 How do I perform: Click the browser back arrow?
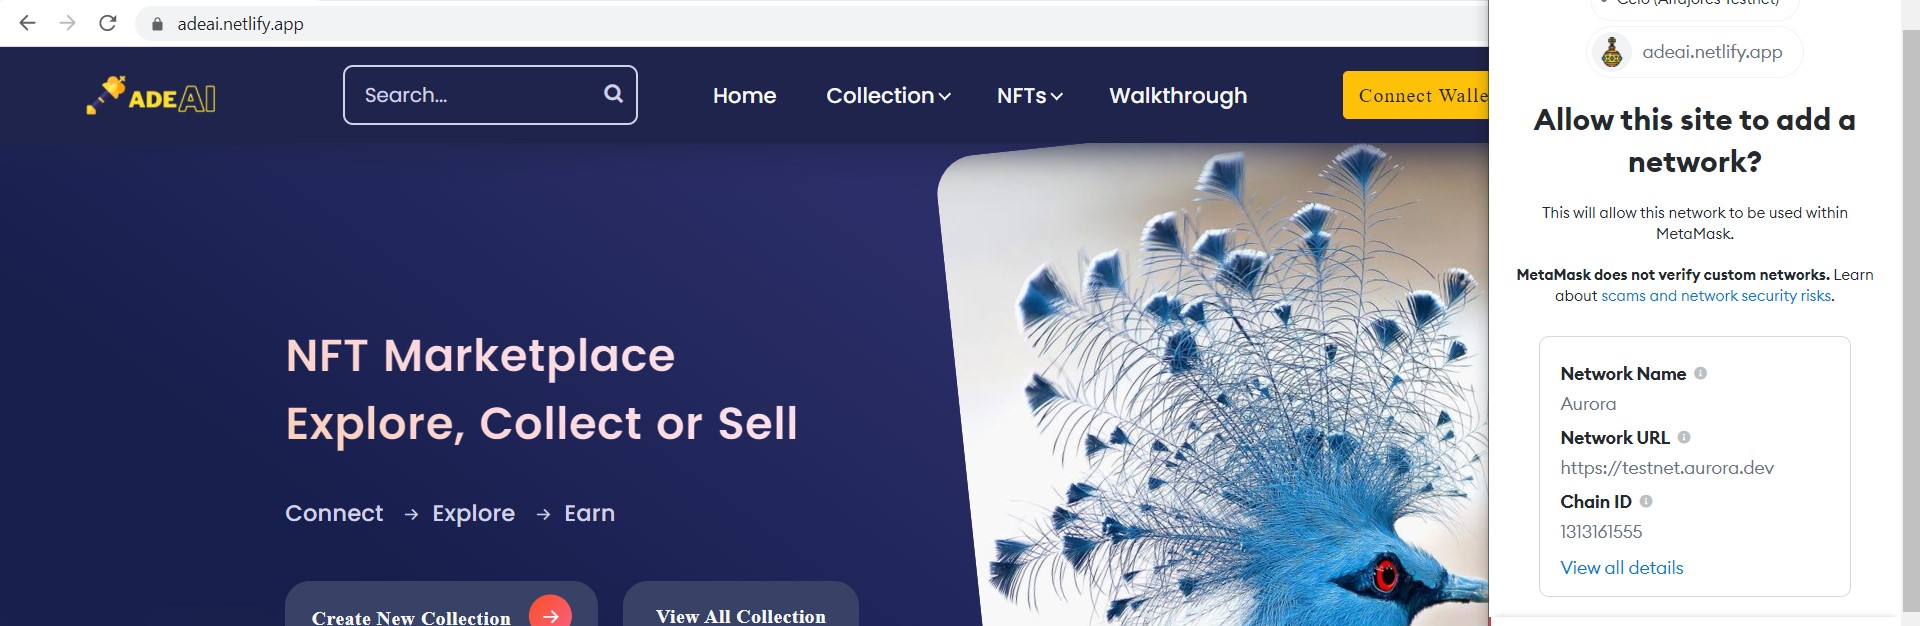(x=27, y=23)
